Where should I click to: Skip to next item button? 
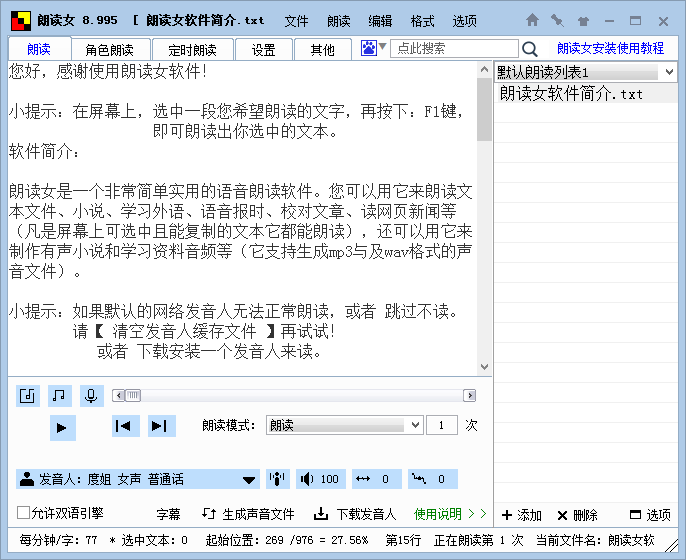(x=161, y=426)
